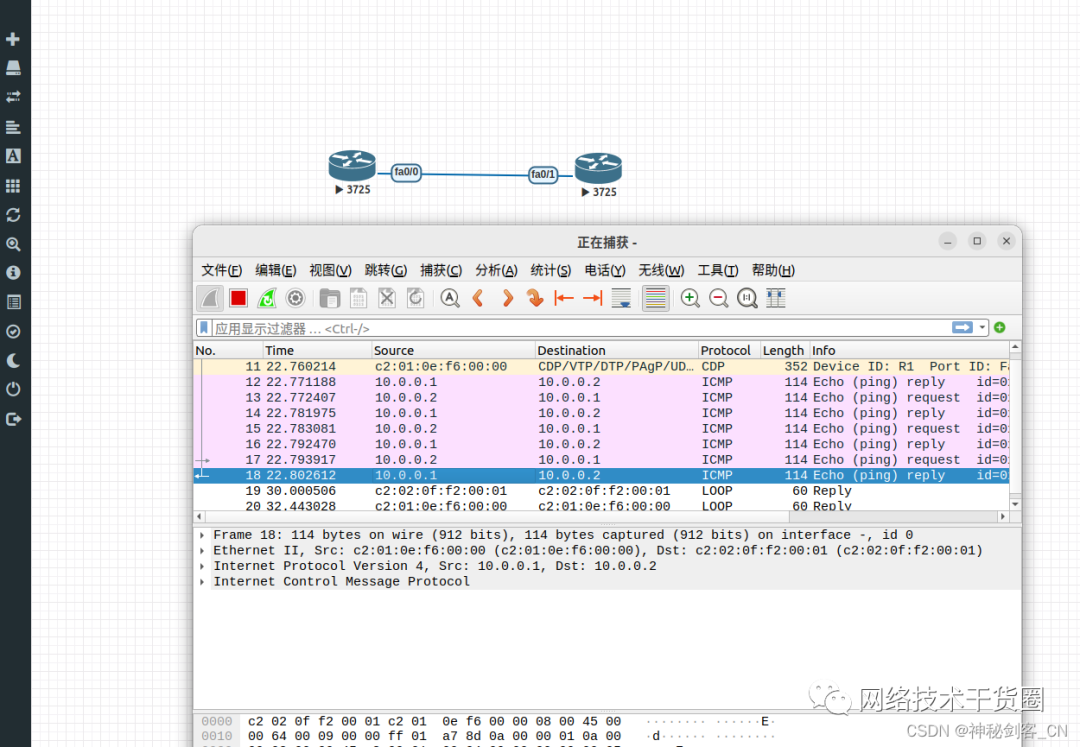
Task: Sort by the Length column header
Action: (x=785, y=350)
